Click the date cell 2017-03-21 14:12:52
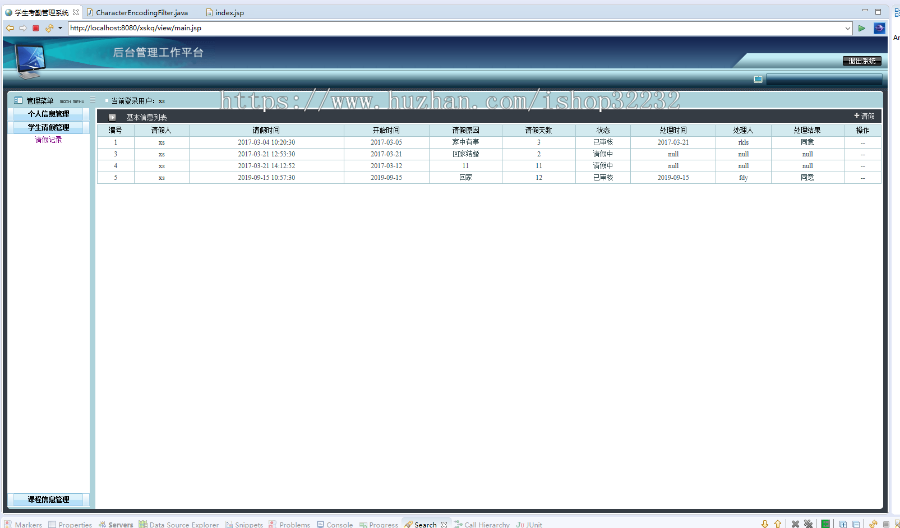This screenshot has width=900, height=528. point(267,166)
